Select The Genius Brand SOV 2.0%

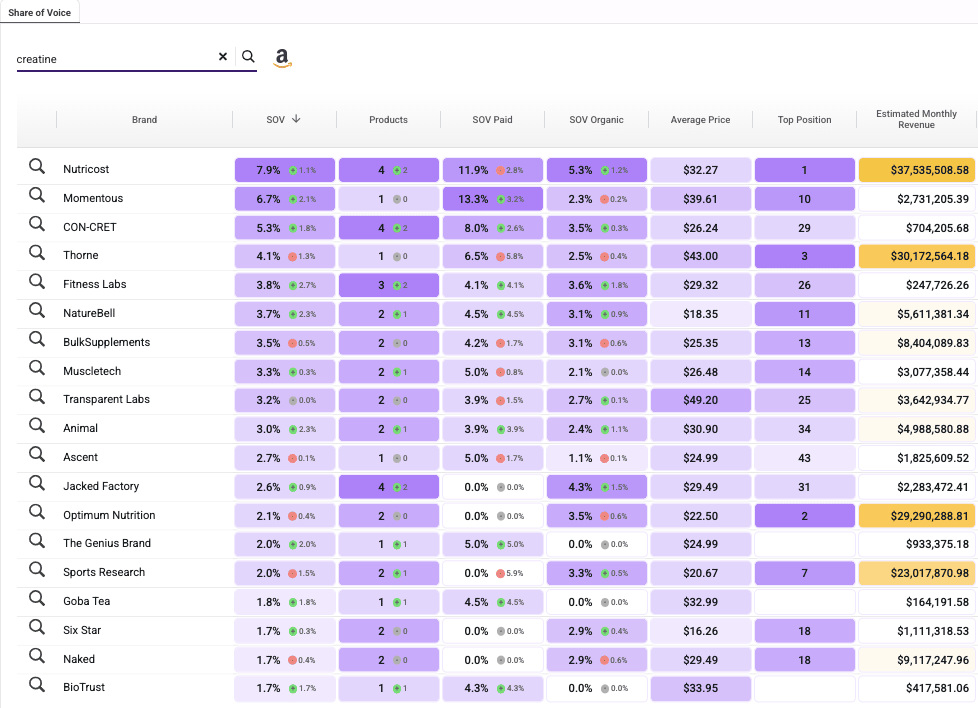(284, 545)
